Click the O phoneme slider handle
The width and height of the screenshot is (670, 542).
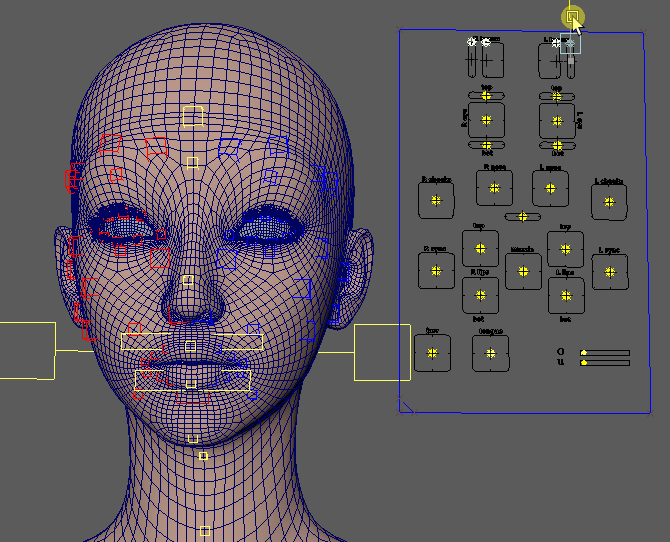(x=583, y=353)
